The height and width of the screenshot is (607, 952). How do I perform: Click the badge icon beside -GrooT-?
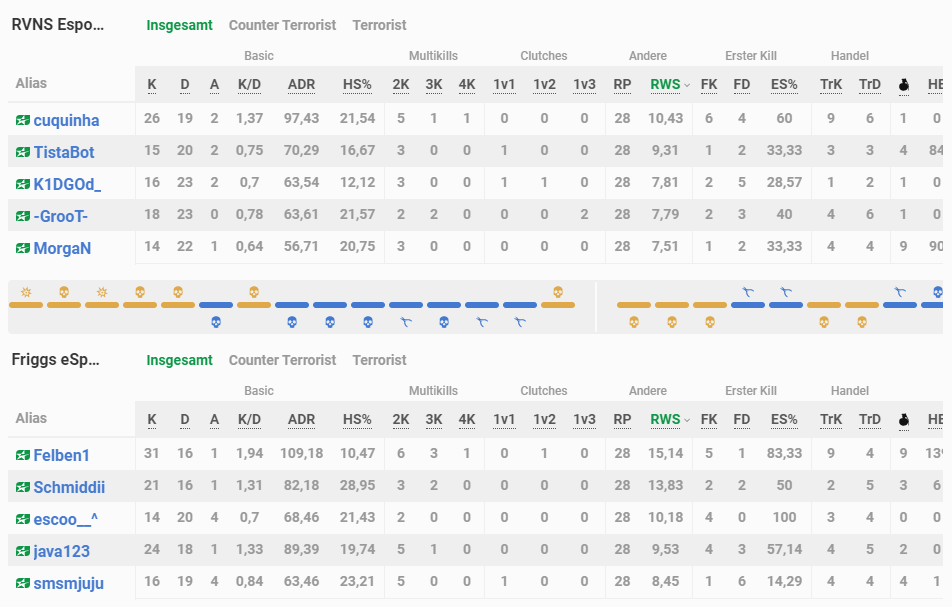[22, 216]
